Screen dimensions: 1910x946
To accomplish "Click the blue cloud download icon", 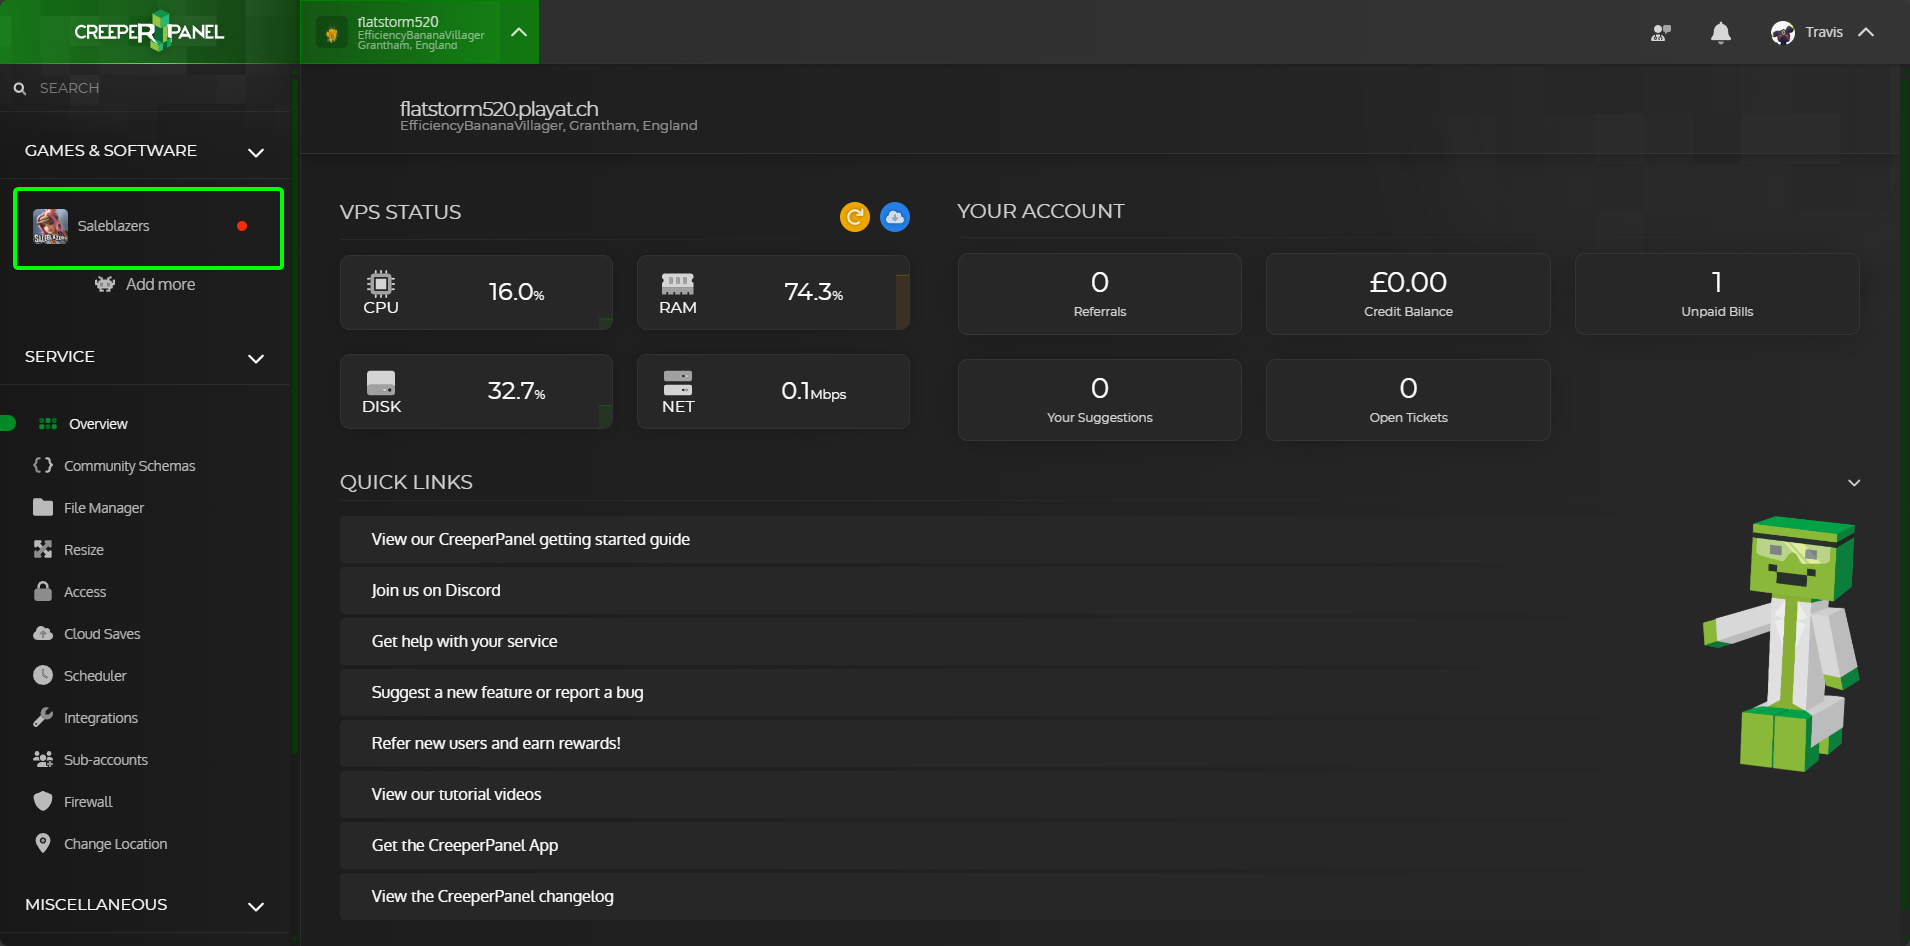I will pos(895,216).
